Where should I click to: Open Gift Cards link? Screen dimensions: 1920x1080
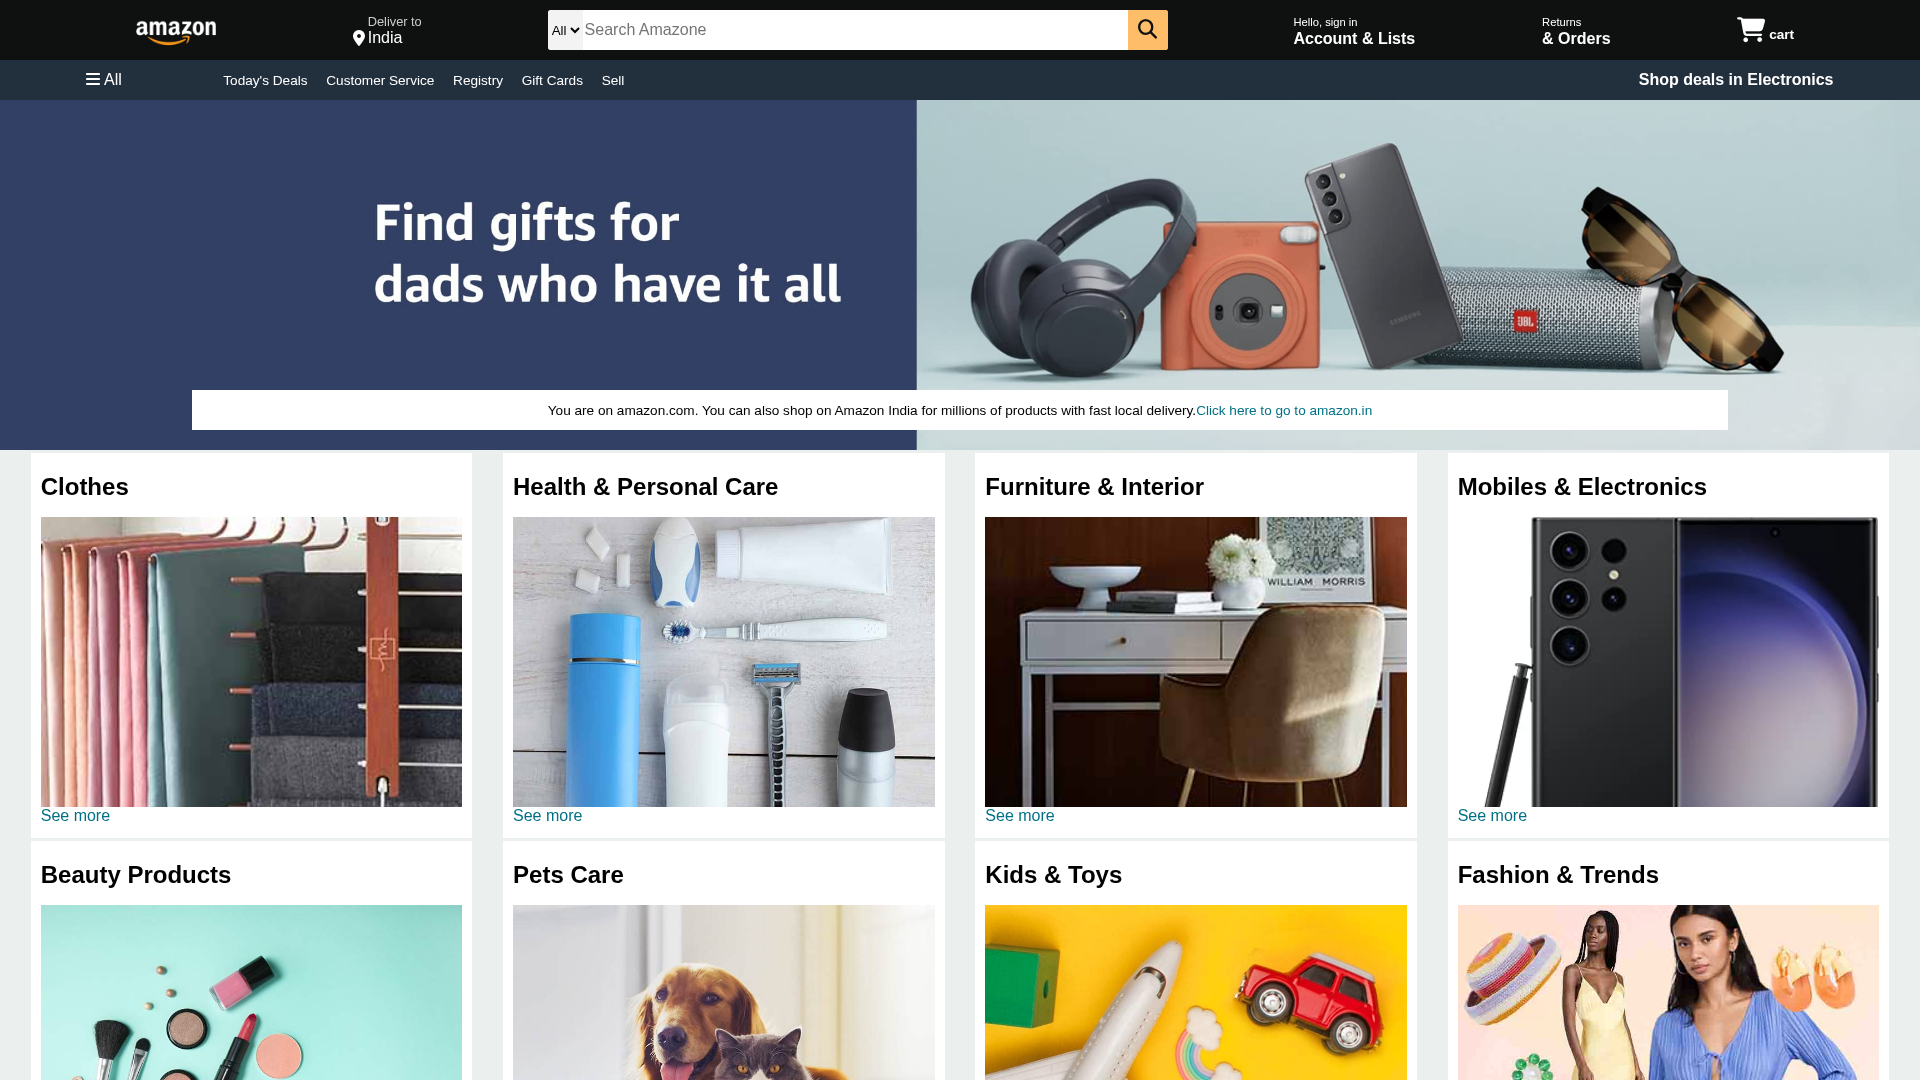(x=552, y=80)
